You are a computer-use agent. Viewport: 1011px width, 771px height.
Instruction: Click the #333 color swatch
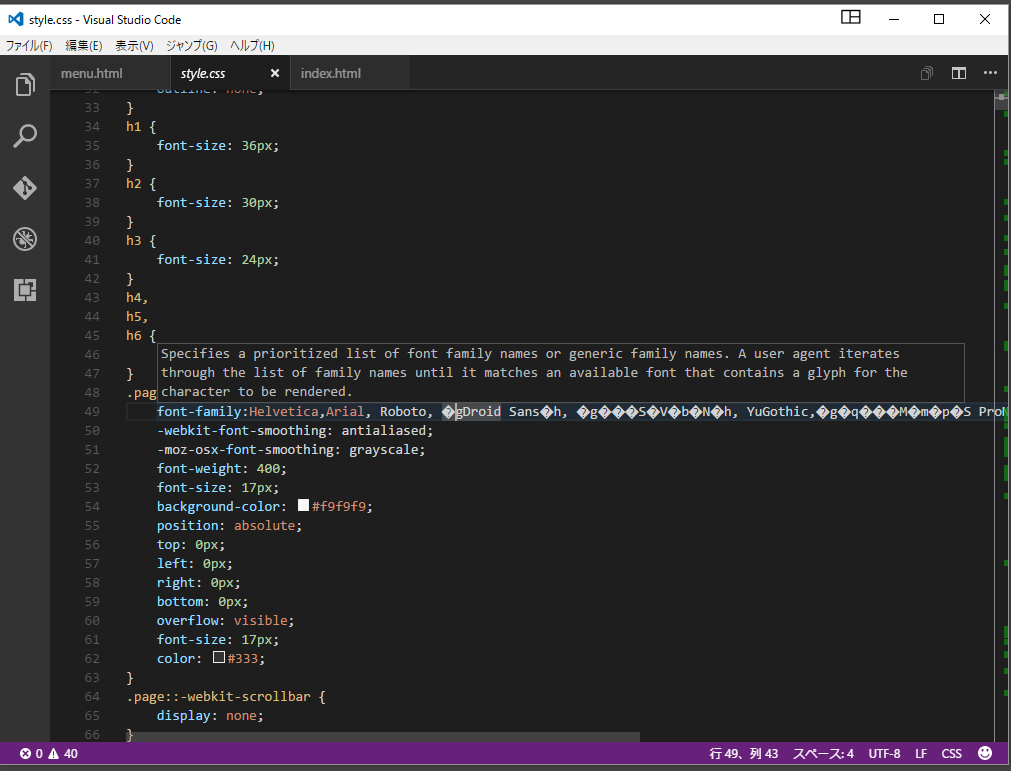[x=219, y=657]
